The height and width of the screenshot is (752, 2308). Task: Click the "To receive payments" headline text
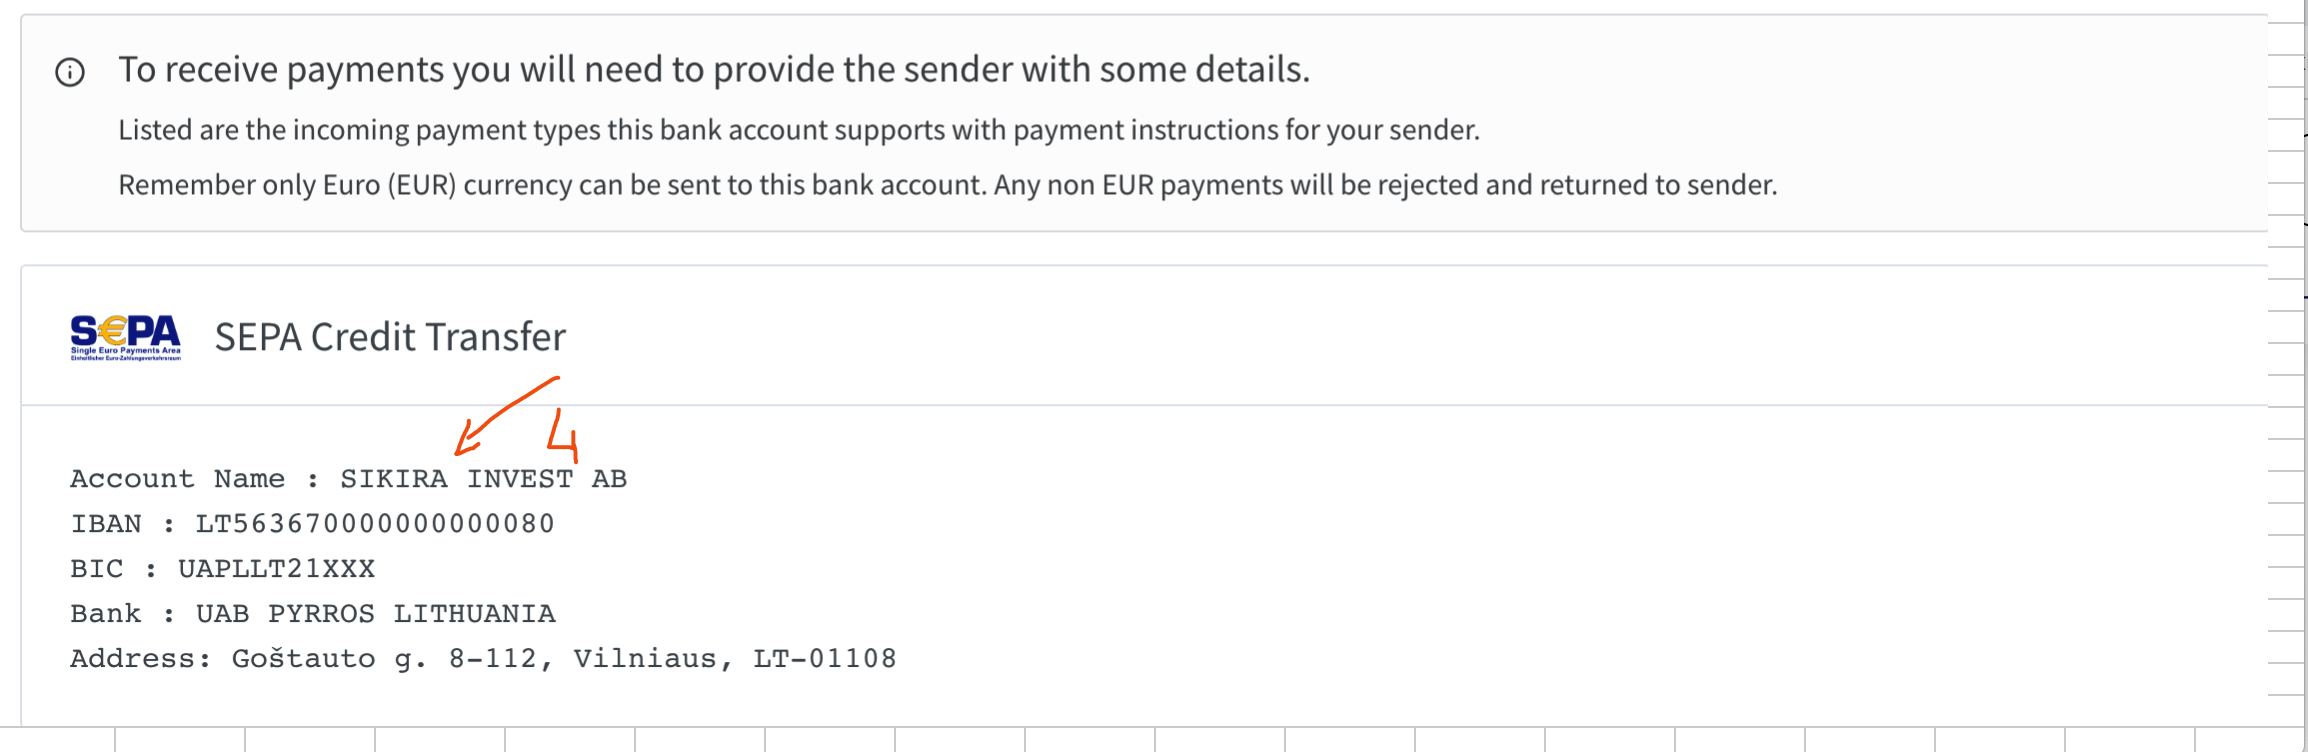tap(713, 70)
